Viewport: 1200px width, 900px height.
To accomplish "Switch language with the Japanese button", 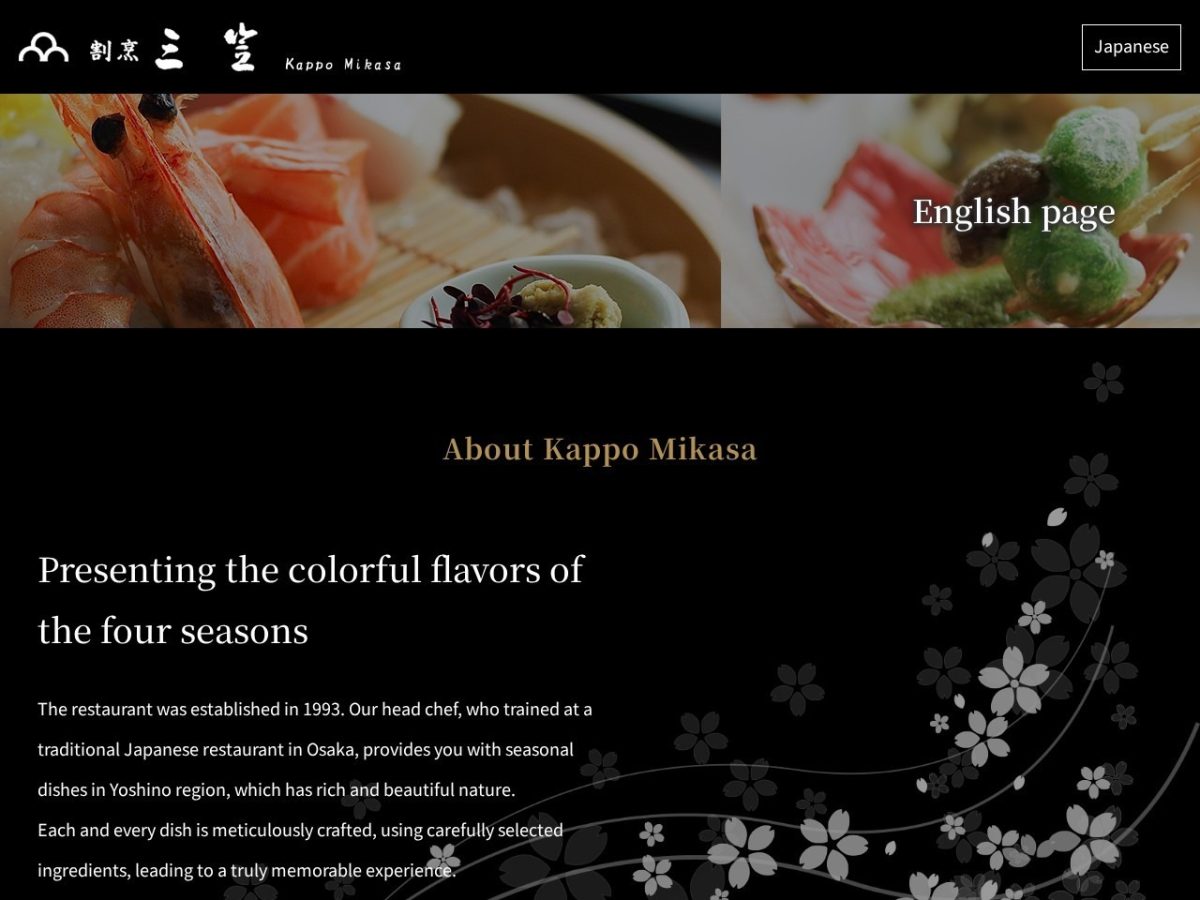I will pyautogui.click(x=1131, y=47).
